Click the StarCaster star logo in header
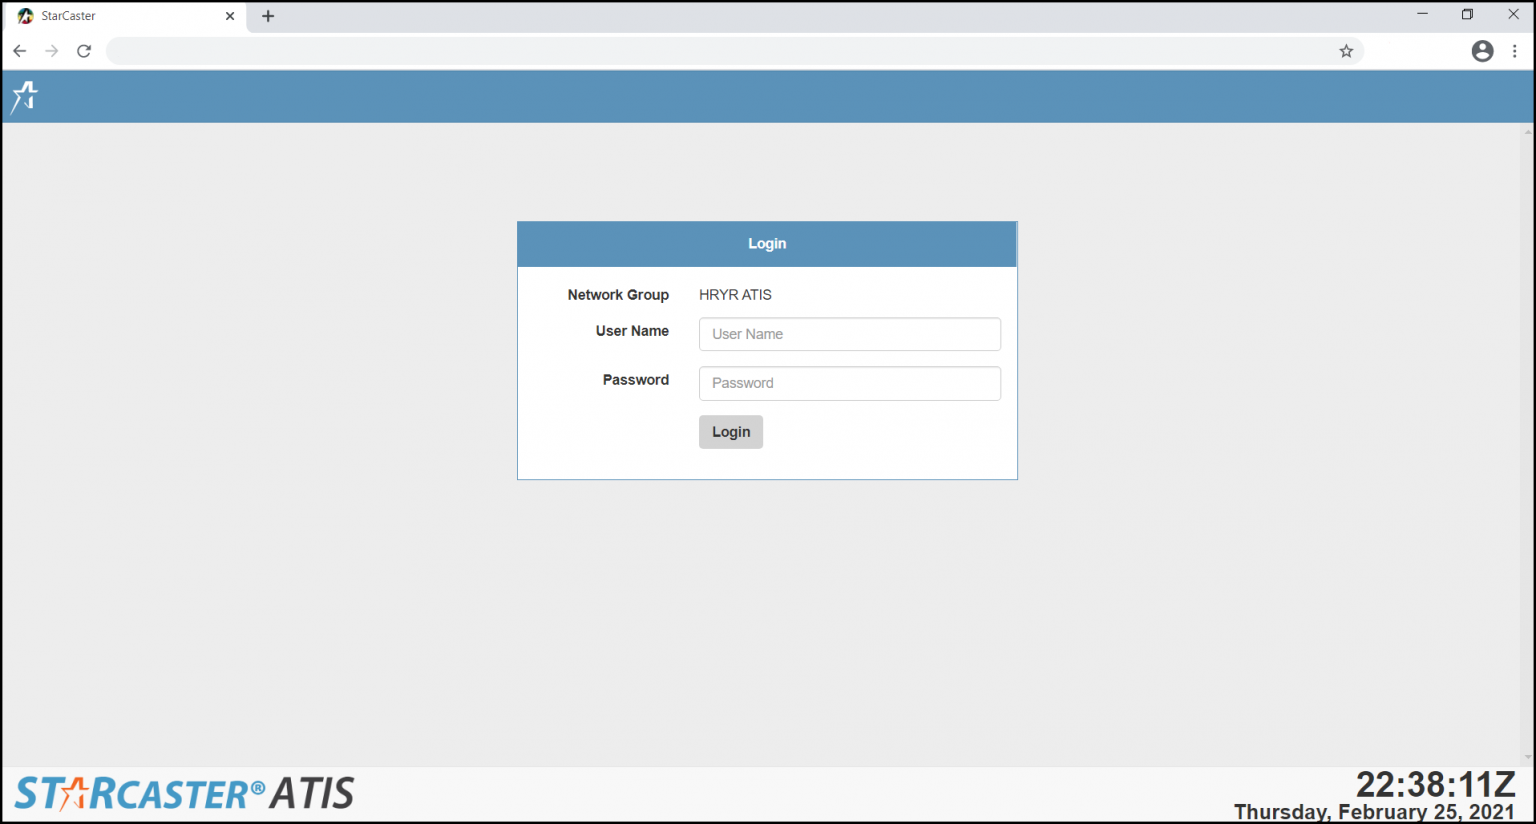This screenshot has height=824, width=1536. pos(24,96)
